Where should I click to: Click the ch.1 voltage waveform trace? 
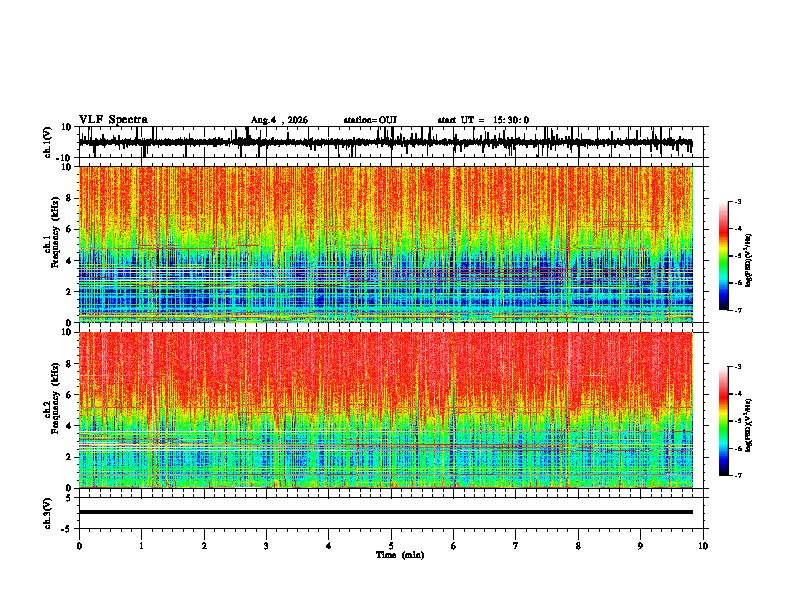pyautogui.click(x=386, y=142)
